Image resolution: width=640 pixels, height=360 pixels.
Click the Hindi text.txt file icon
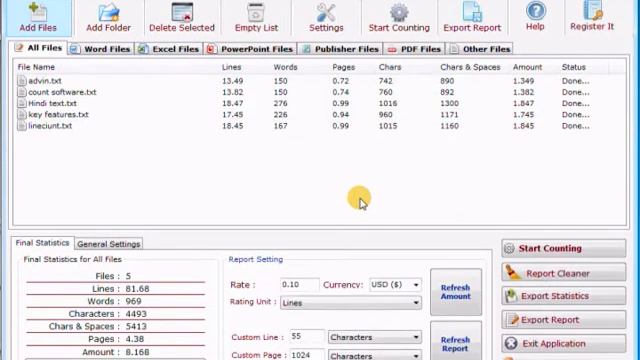(x=22, y=103)
